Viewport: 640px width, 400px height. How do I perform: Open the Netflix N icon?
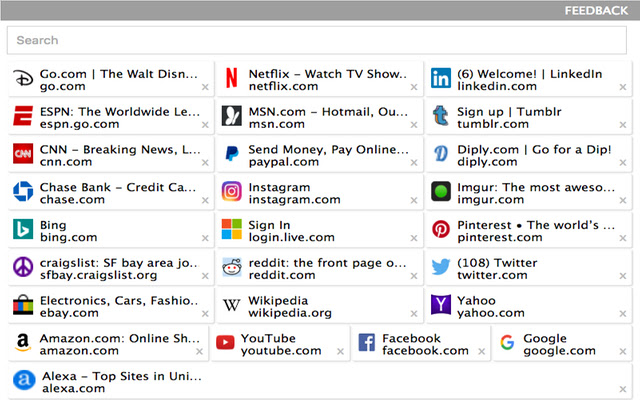(x=231, y=78)
